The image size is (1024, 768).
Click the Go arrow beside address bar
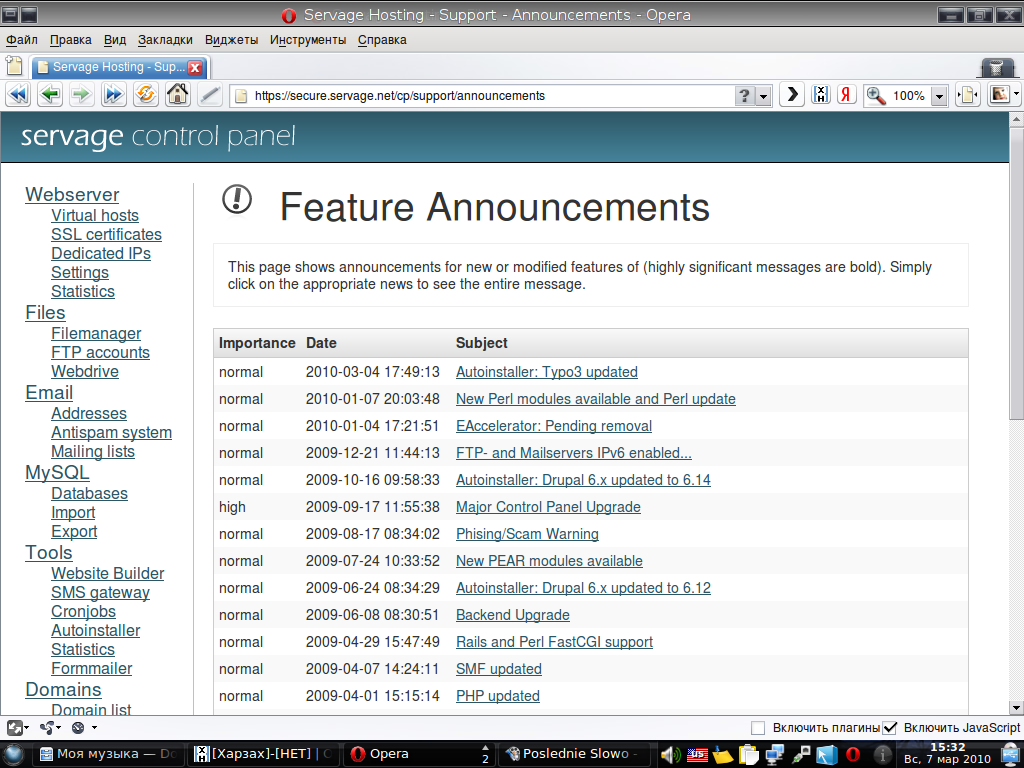792,95
